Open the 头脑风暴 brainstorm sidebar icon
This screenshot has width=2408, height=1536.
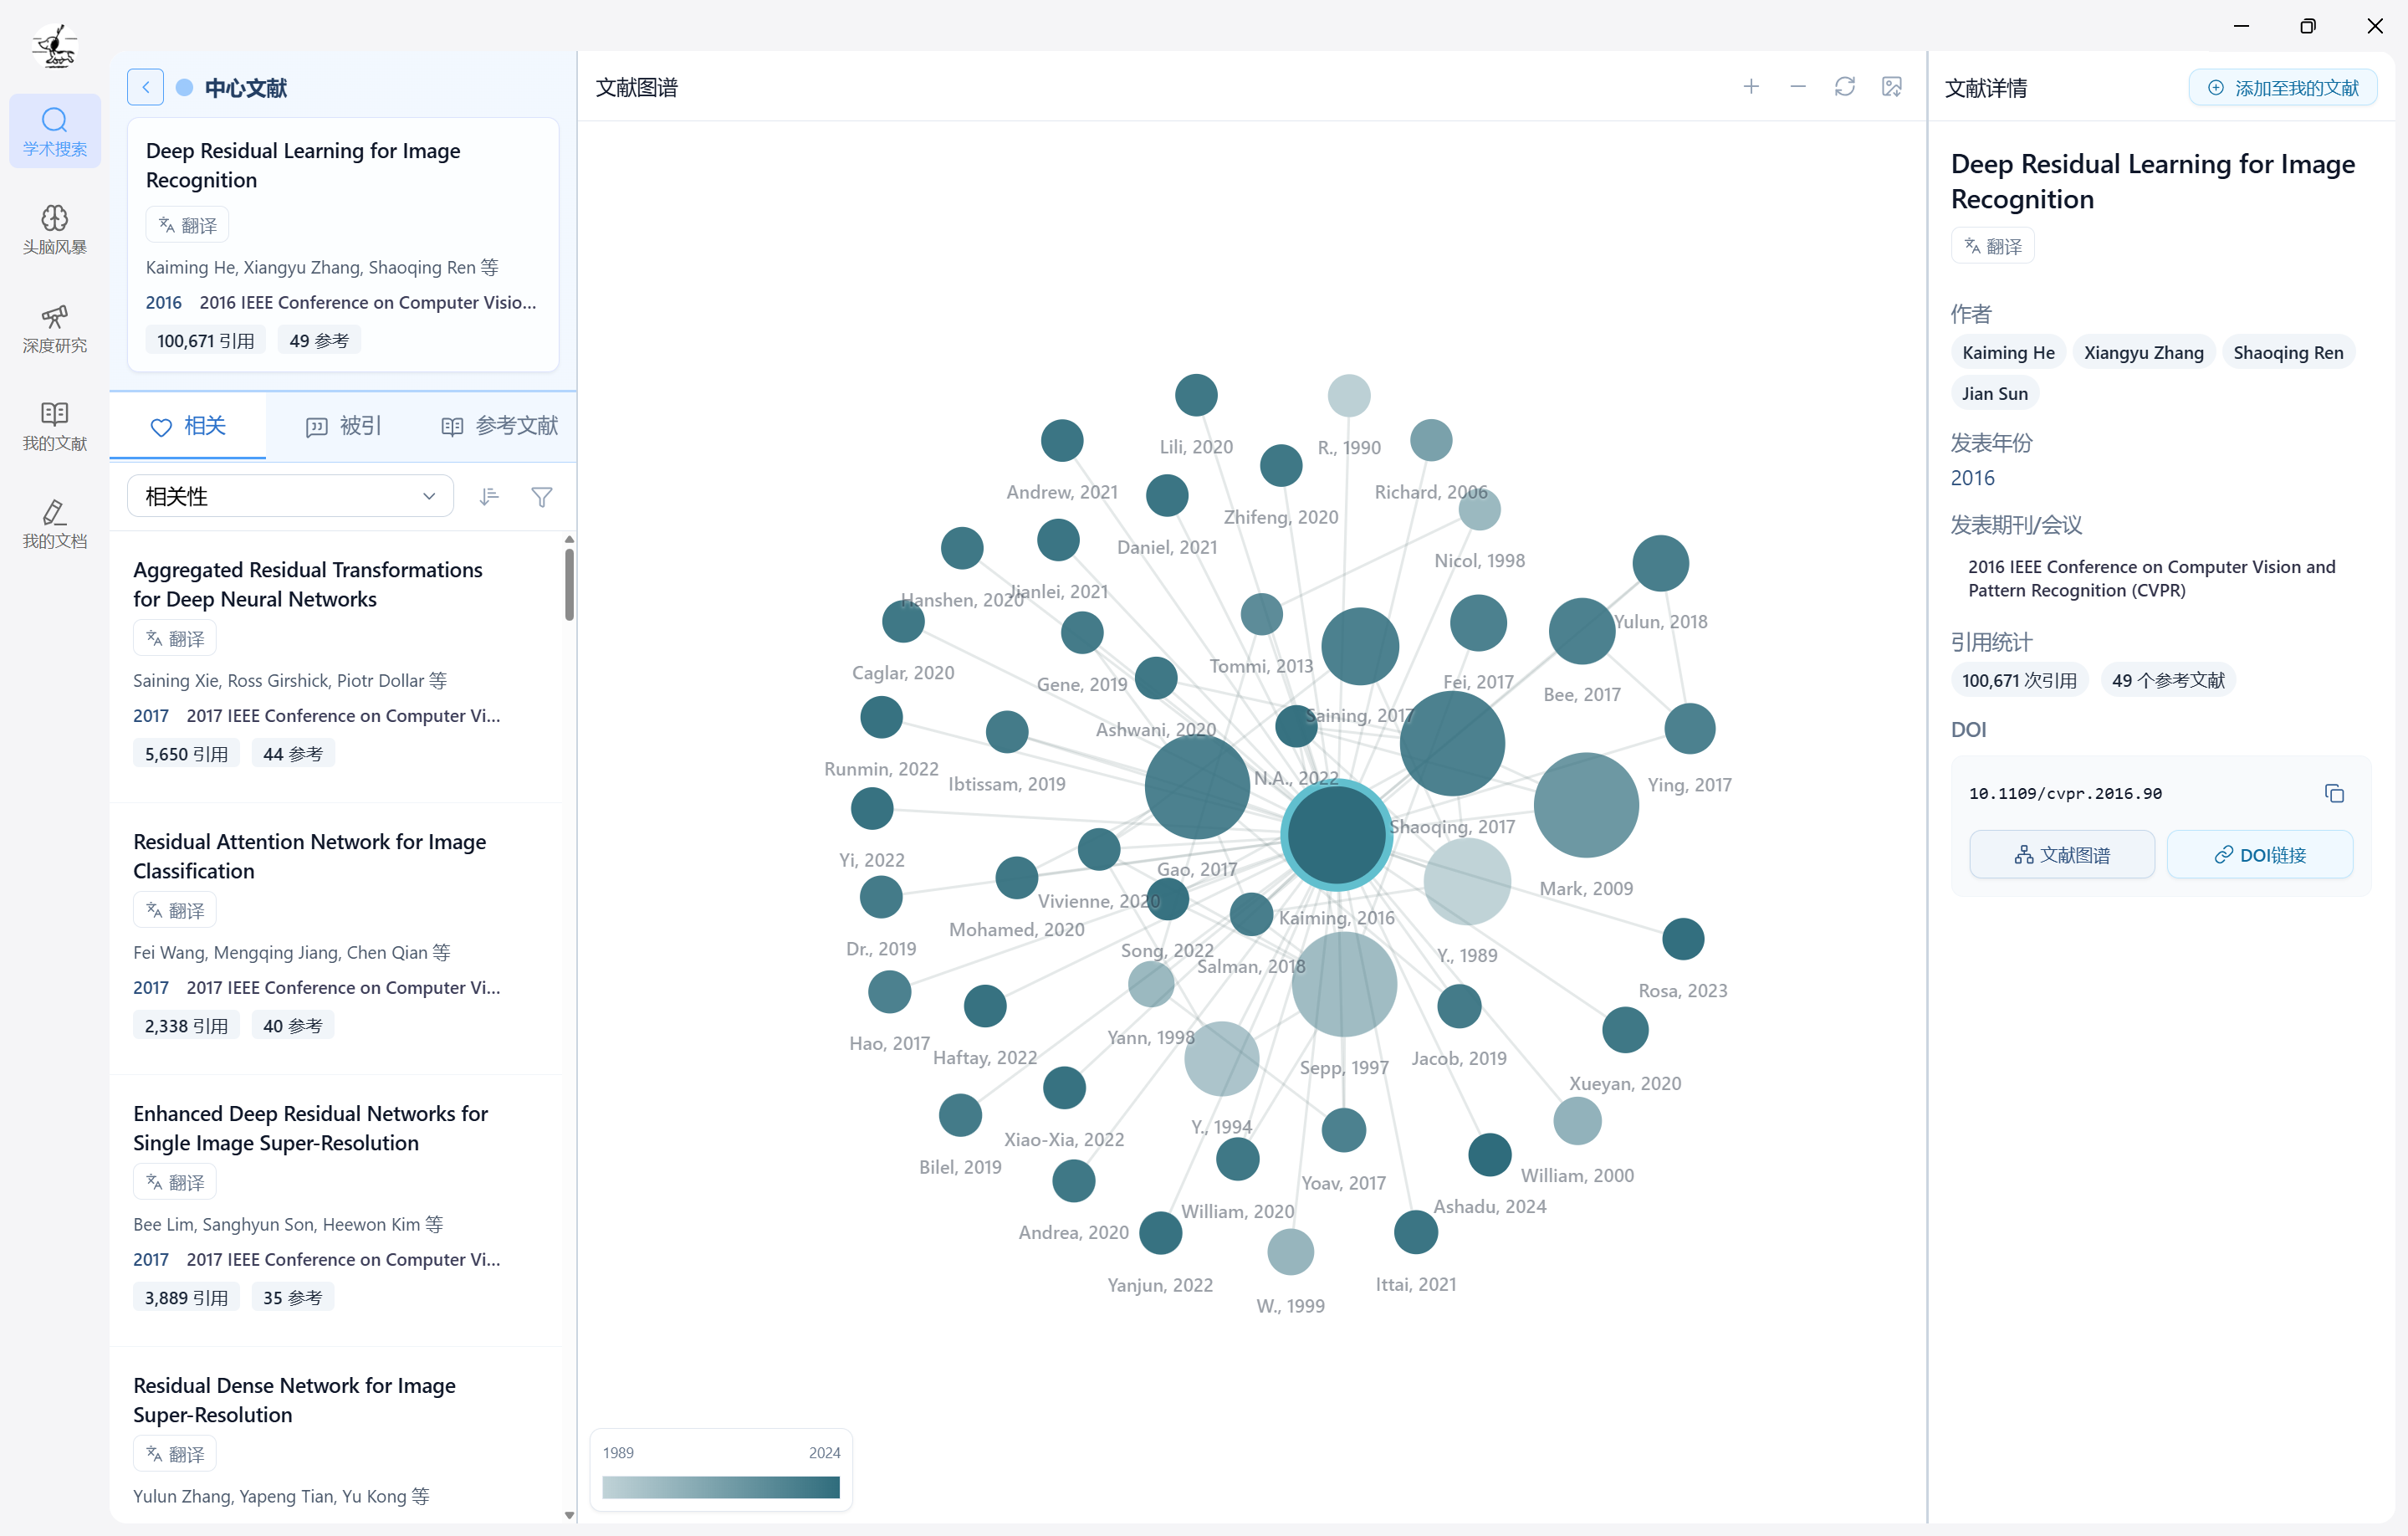54,229
